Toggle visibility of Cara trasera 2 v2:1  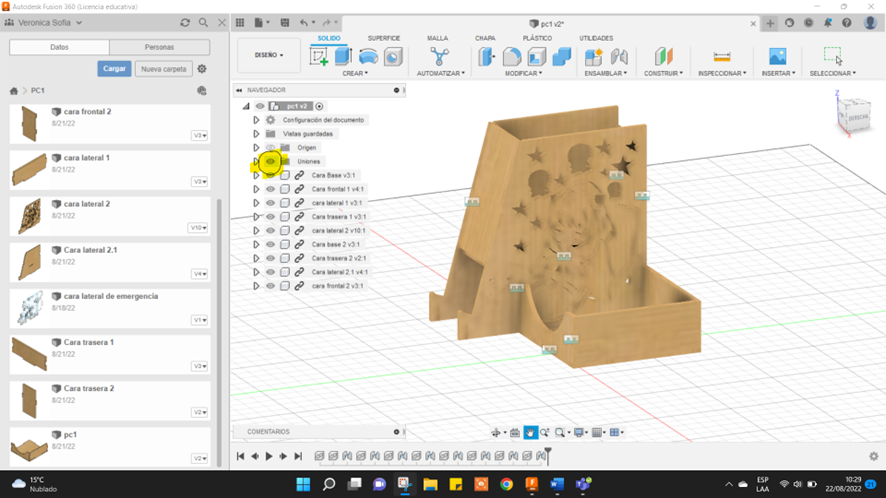271,258
